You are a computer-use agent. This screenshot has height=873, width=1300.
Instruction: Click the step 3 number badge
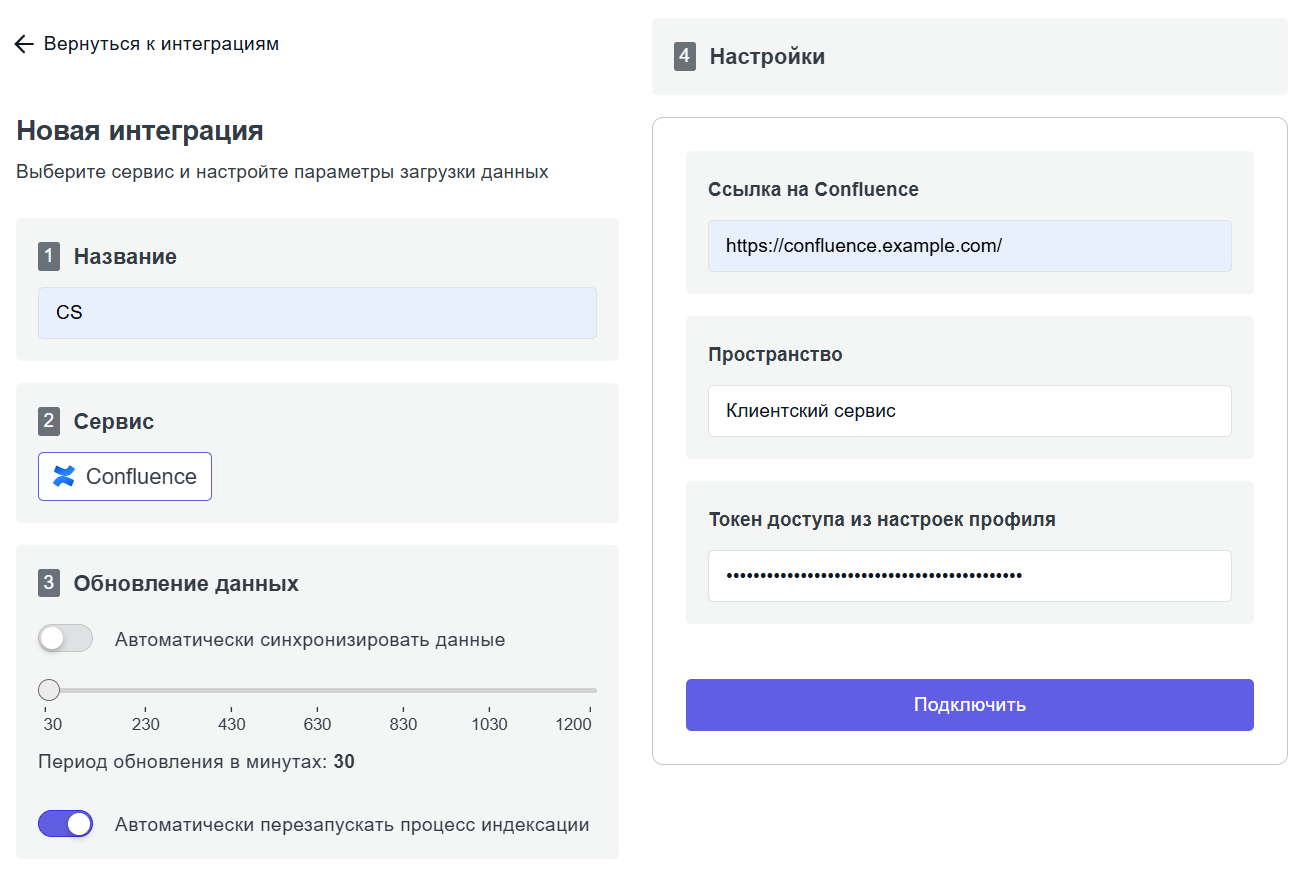click(x=49, y=583)
